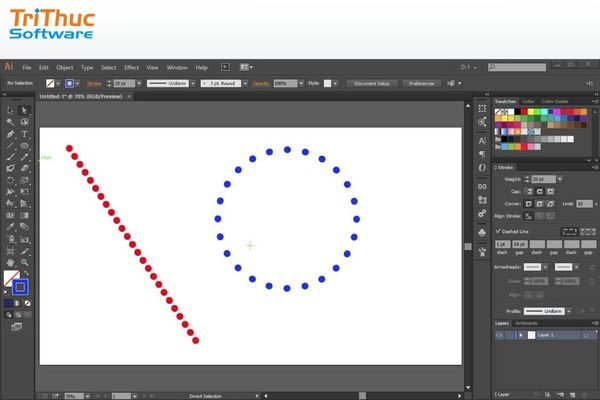The width and height of the screenshot is (600, 400).
Task: Select the Pencil tool
Action: tap(24, 157)
